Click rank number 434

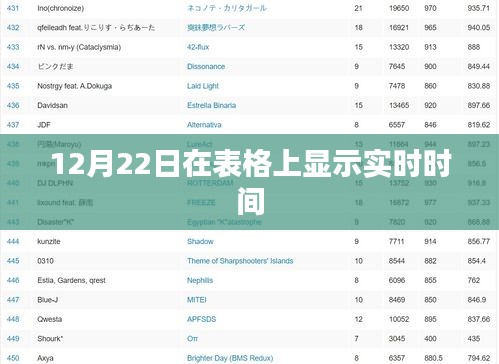tap(13, 66)
